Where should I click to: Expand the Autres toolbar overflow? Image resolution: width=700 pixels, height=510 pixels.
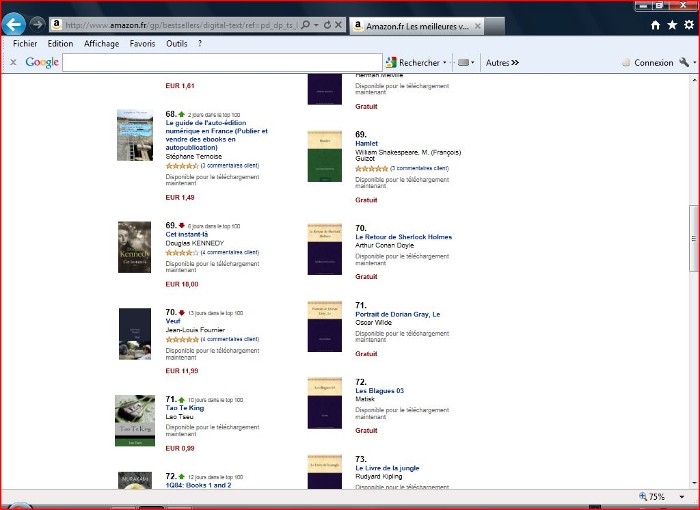click(502, 63)
